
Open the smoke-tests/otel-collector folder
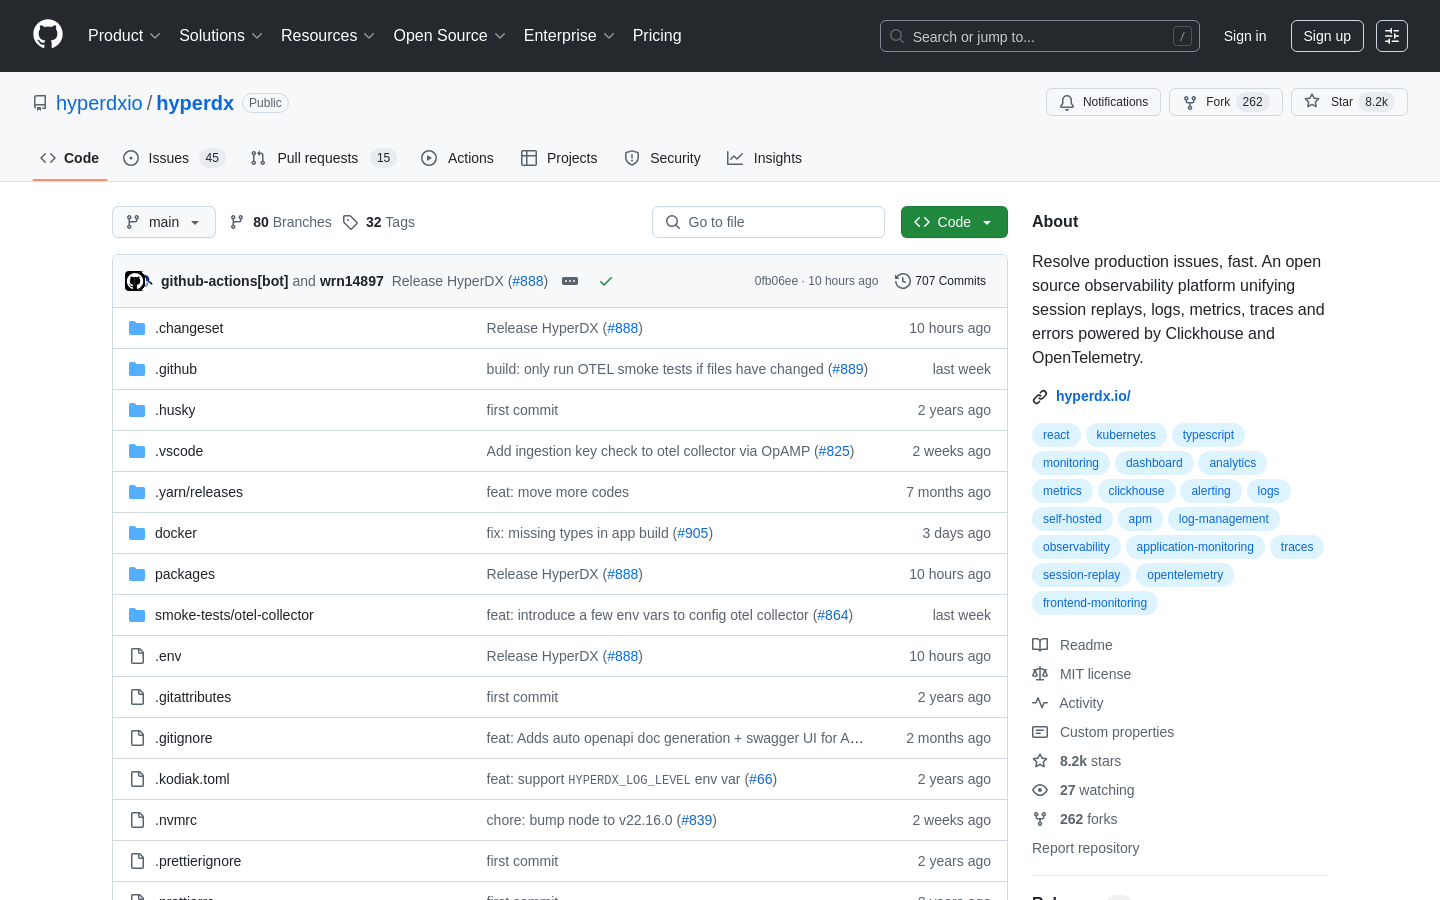pos(234,615)
